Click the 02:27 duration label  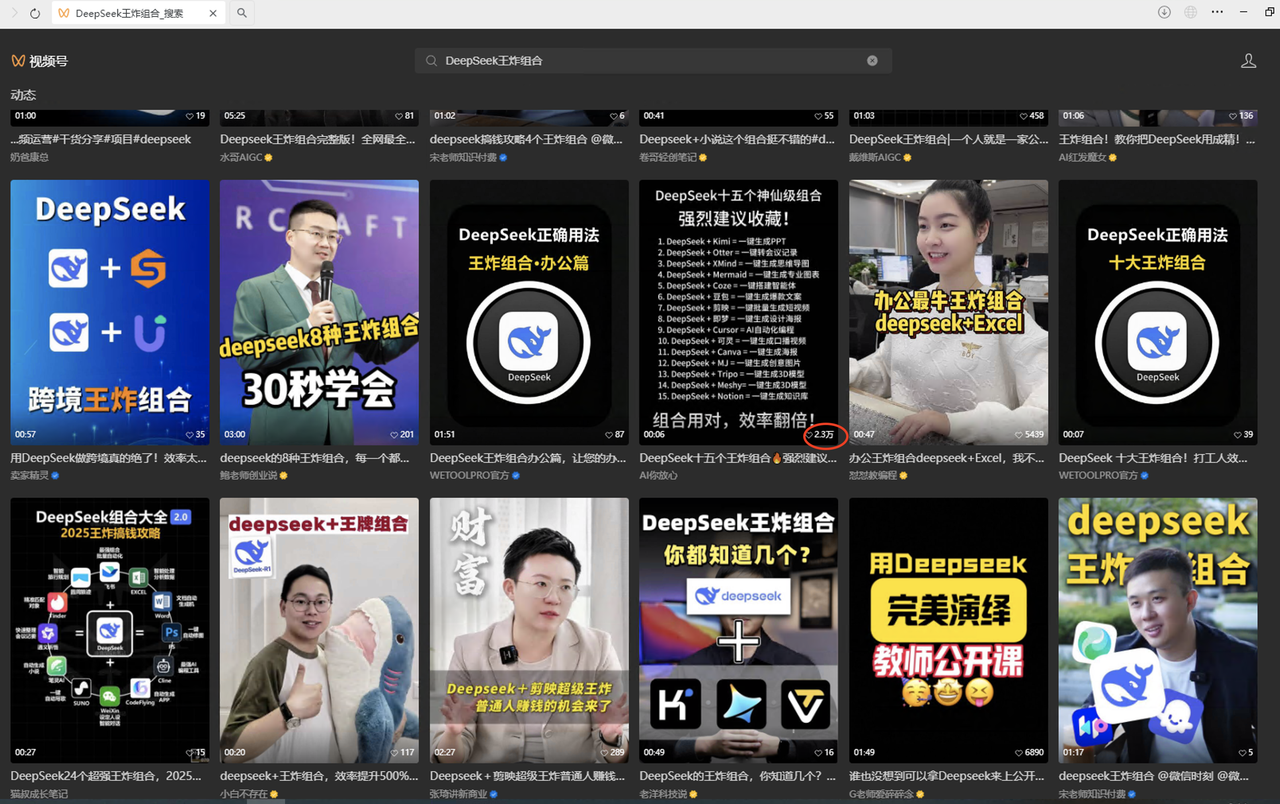tap(445, 753)
